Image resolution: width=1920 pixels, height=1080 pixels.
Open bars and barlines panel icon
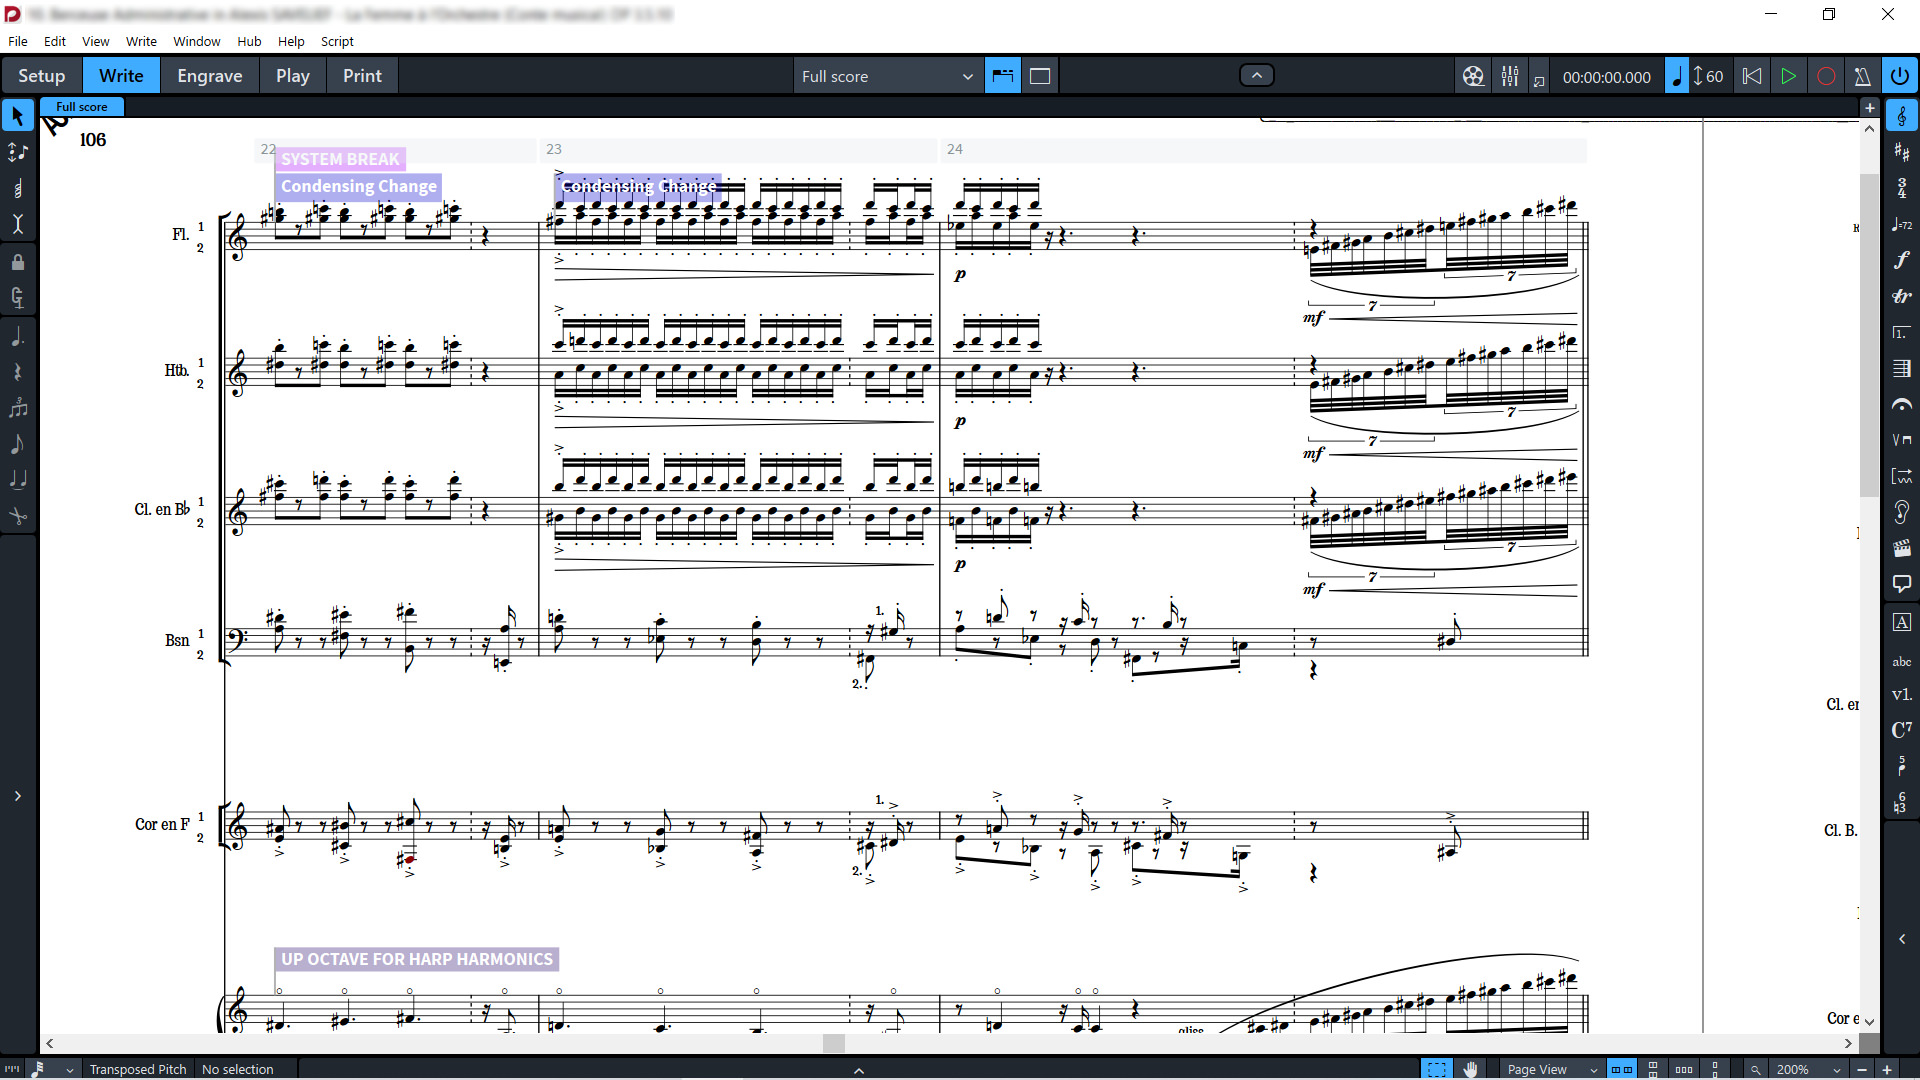1901,368
